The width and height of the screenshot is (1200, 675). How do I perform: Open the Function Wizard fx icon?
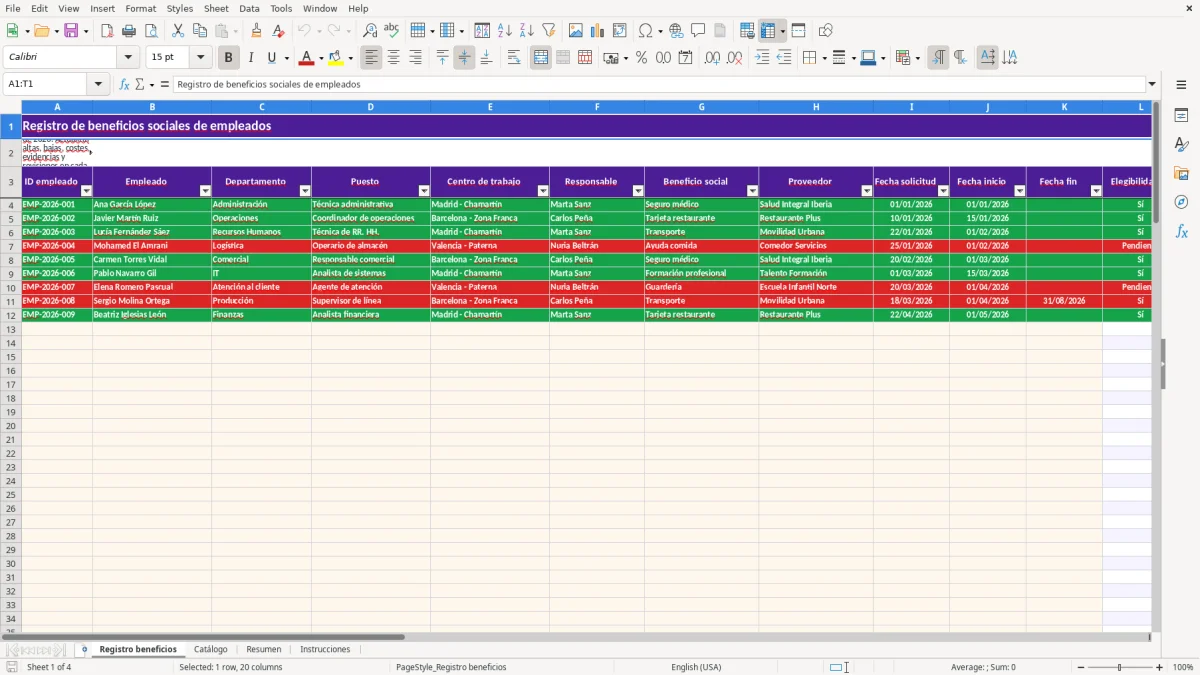(x=124, y=84)
